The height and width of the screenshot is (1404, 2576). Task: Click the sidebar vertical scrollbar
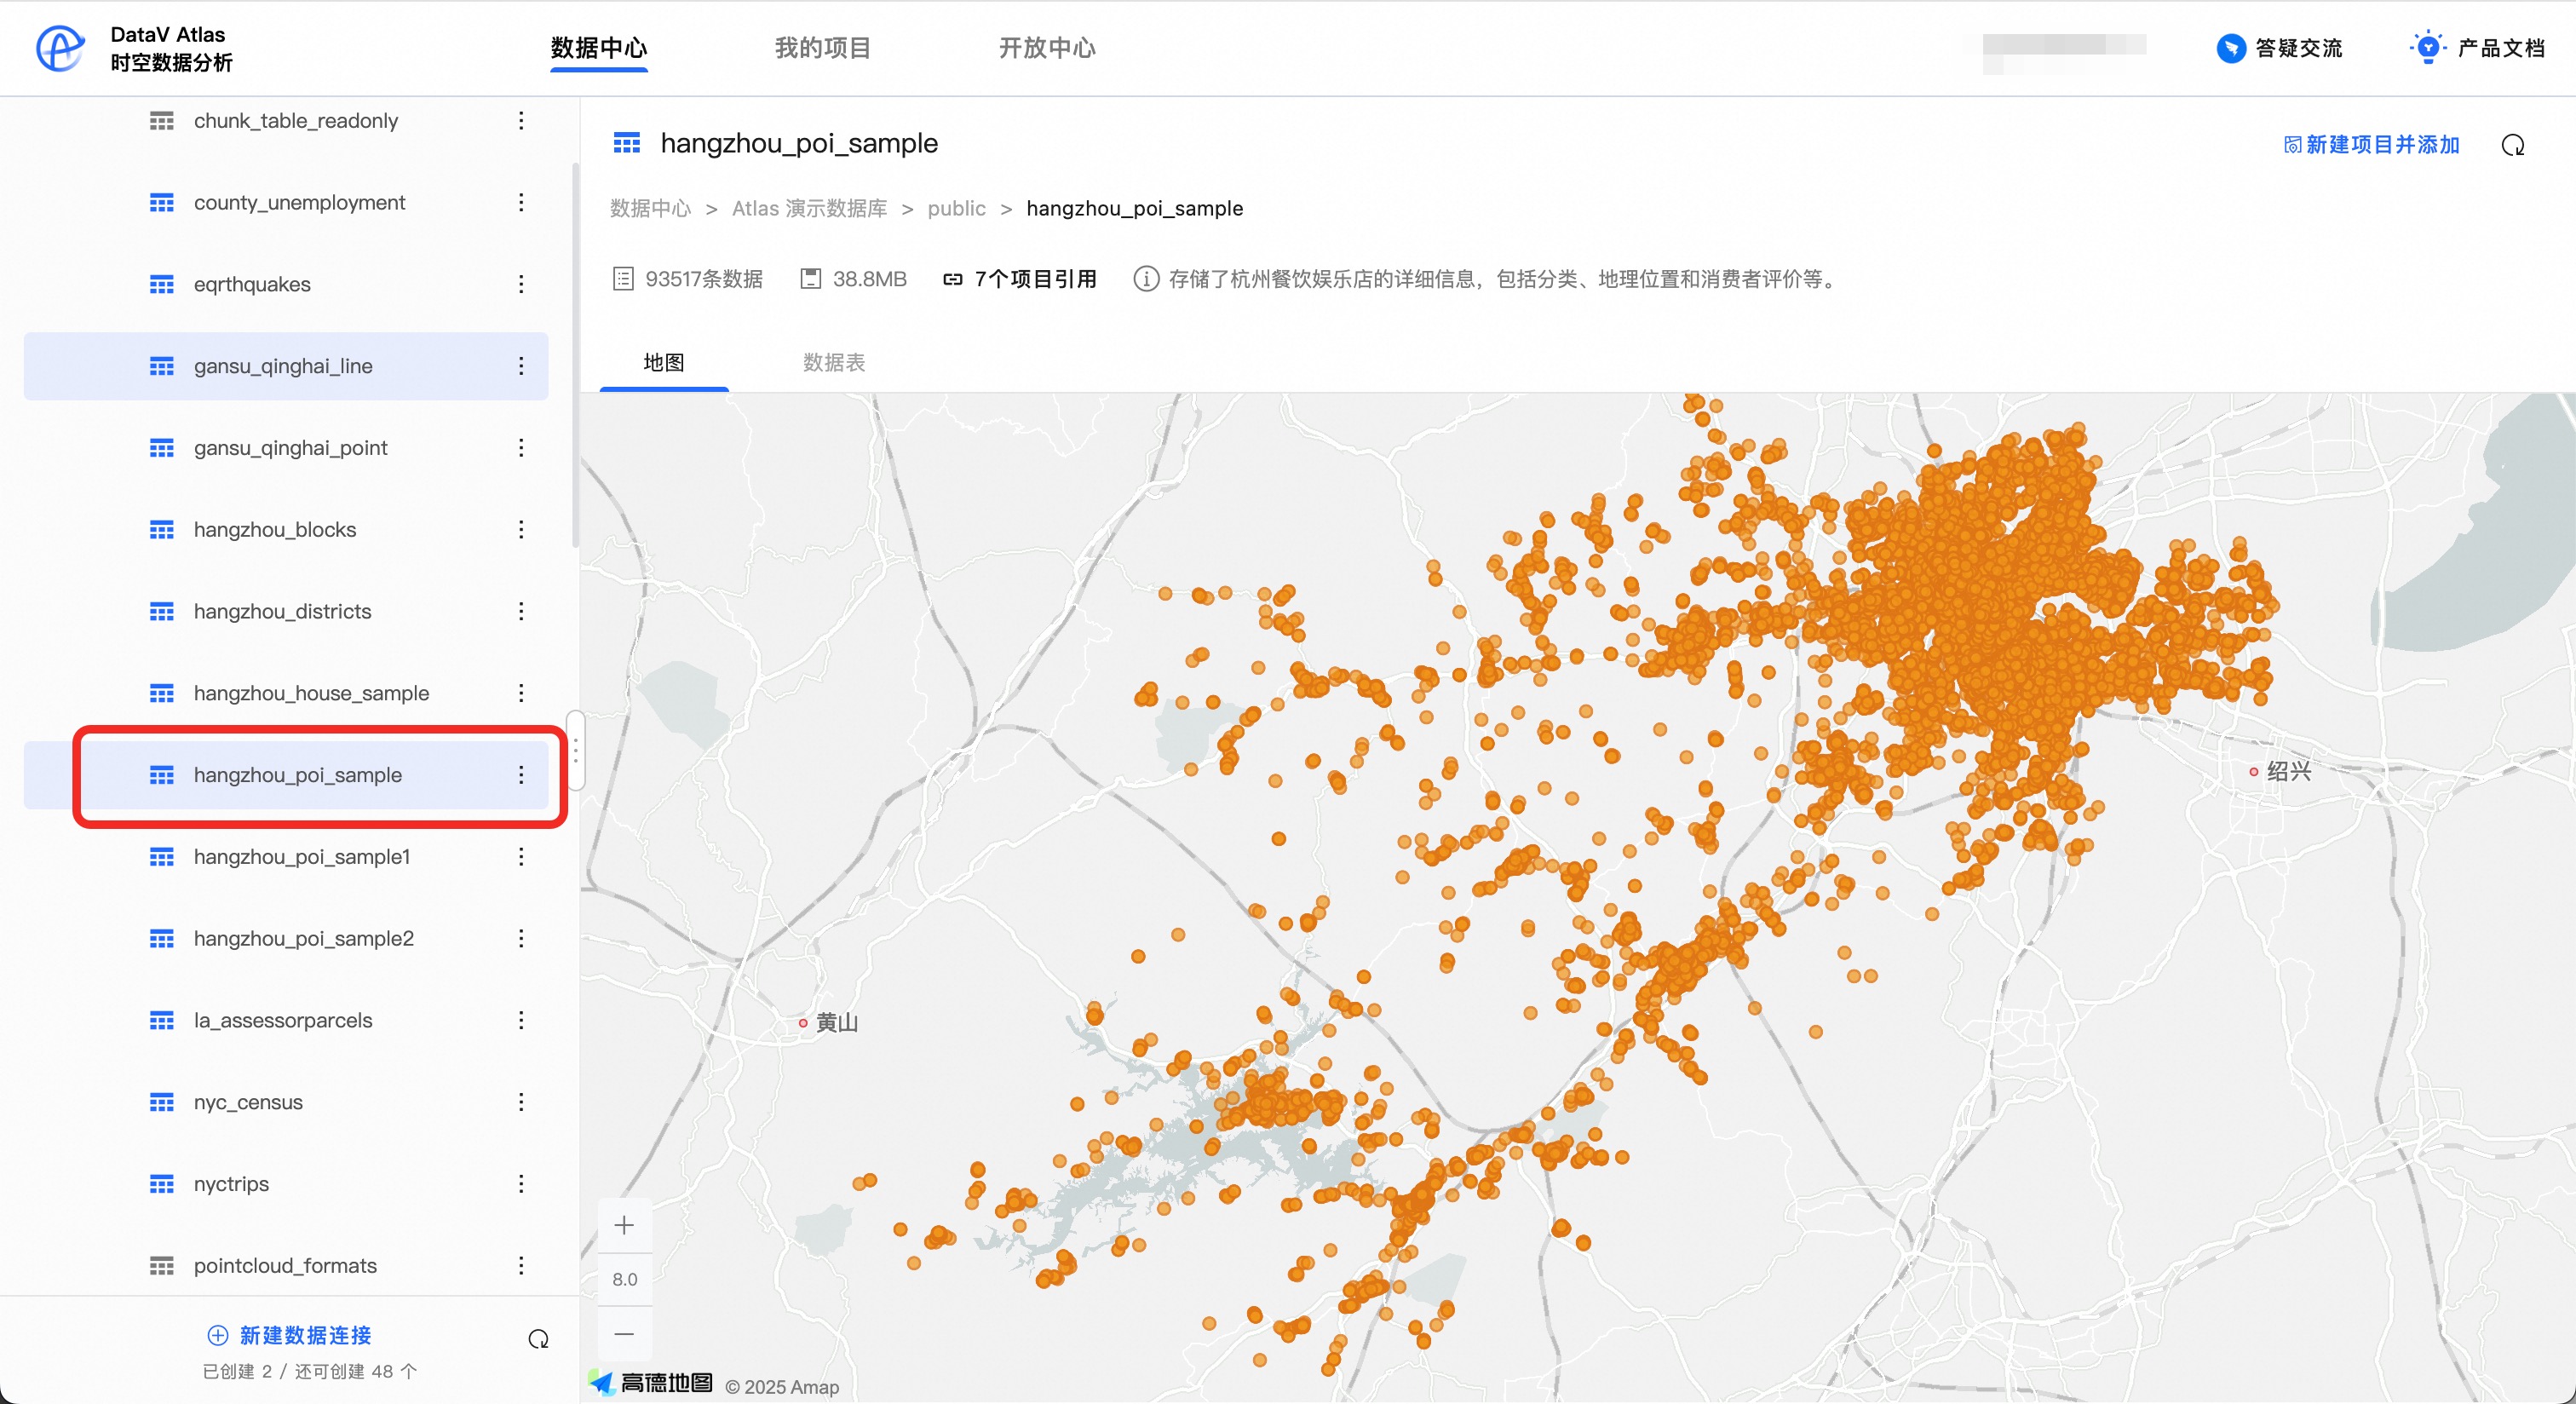[x=575, y=355]
